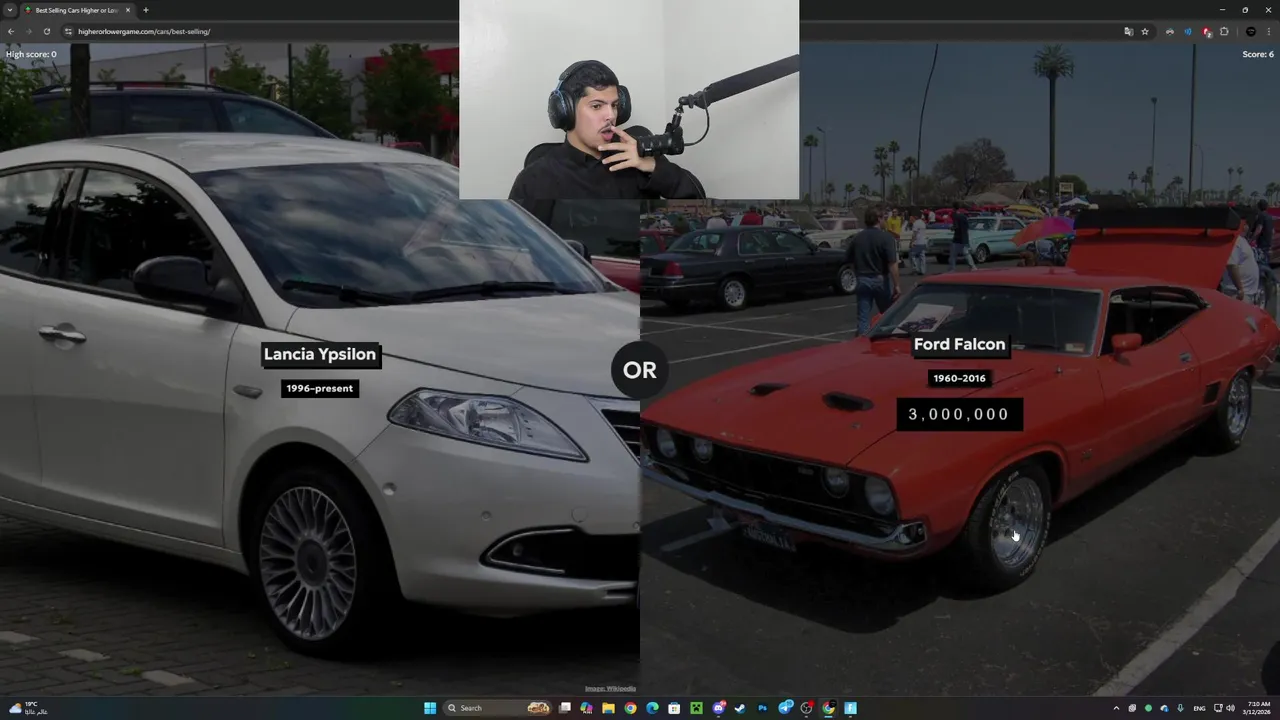Open a new browser tab
The image size is (1280, 720).
pyautogui.click(x=146, y=10)
